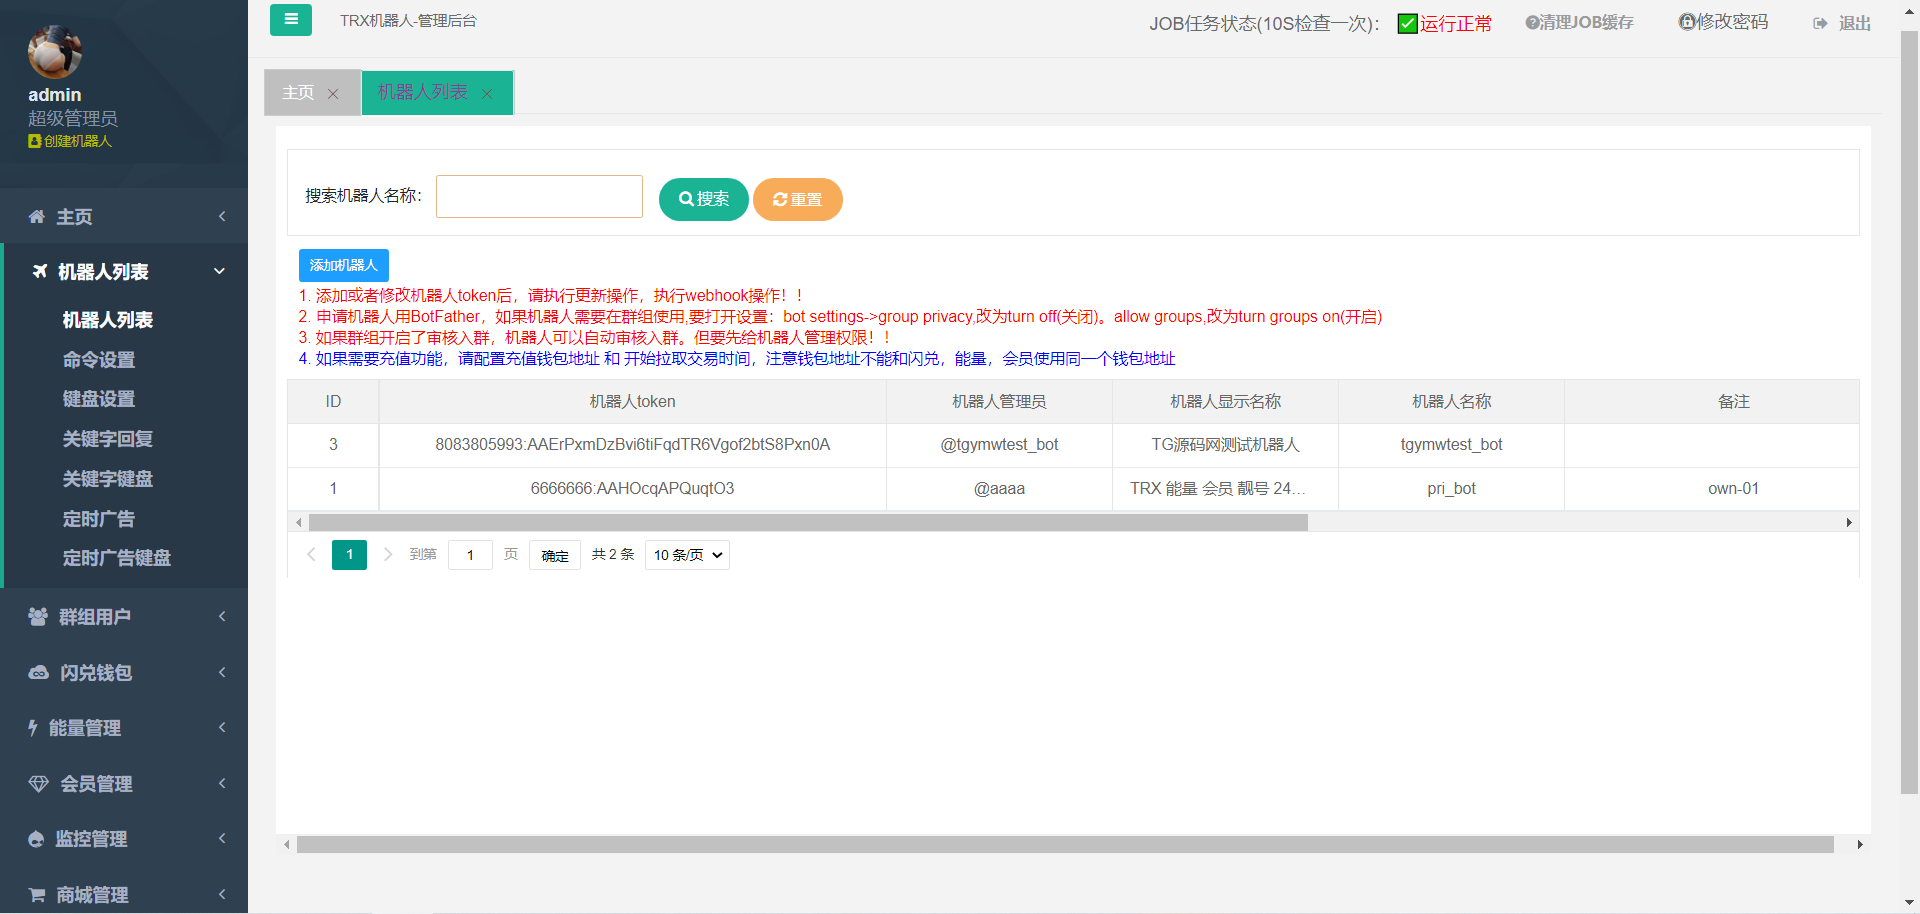
Task: Open 修改密码 from the top bar
Action: click(x=1723, y=22)
